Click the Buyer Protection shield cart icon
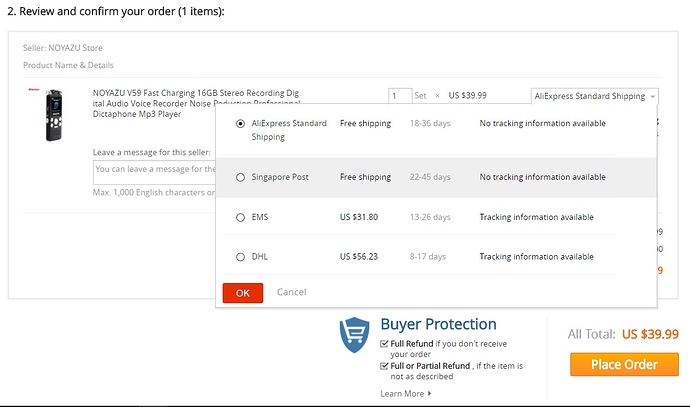Viewport: 690px width, 407px height. click(x=354, y=335)
